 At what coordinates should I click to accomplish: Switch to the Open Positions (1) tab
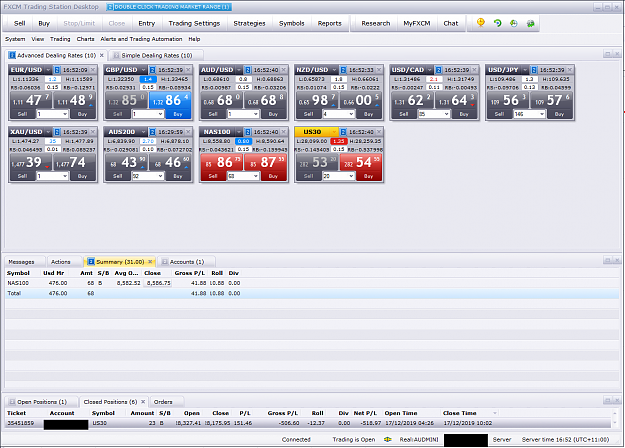41,402
